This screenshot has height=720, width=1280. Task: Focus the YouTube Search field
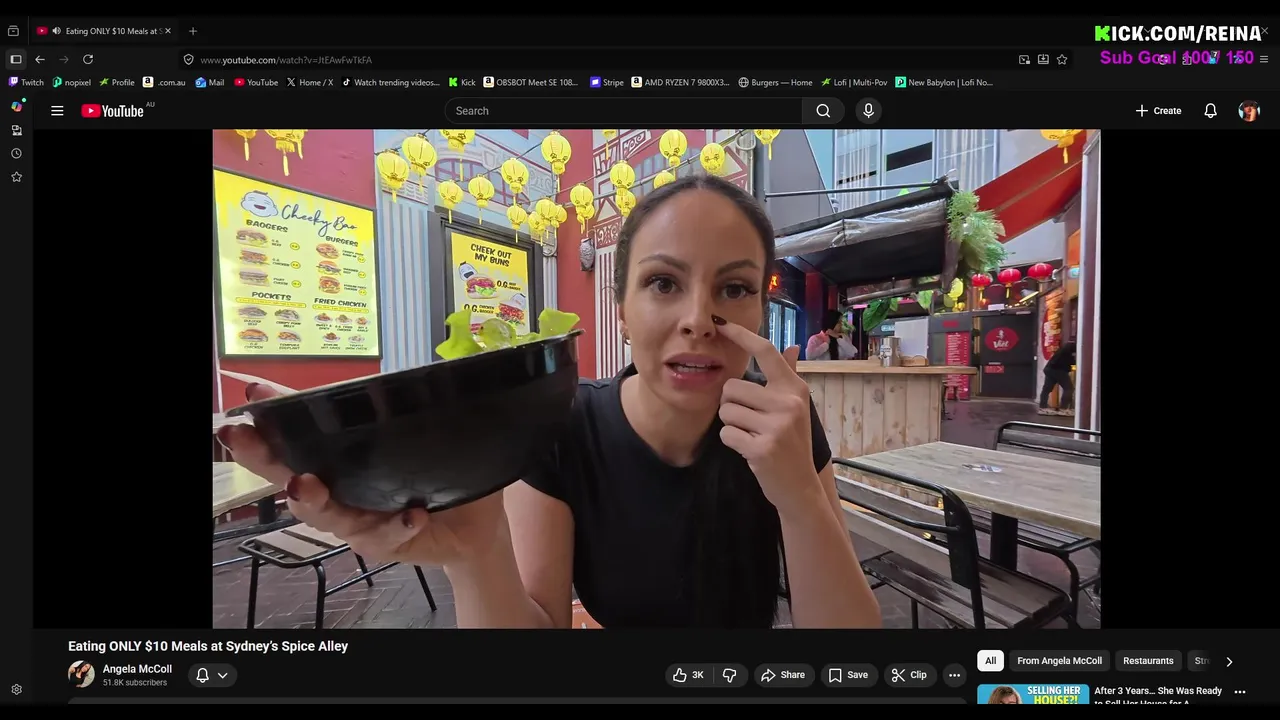pyautogui.click(x=623, y=111)
